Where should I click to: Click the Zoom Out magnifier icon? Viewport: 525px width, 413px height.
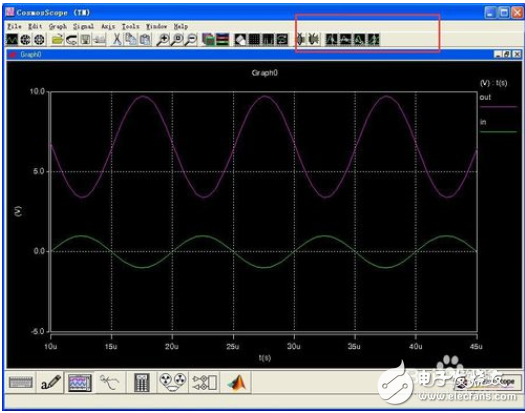(x=191, y=40)
